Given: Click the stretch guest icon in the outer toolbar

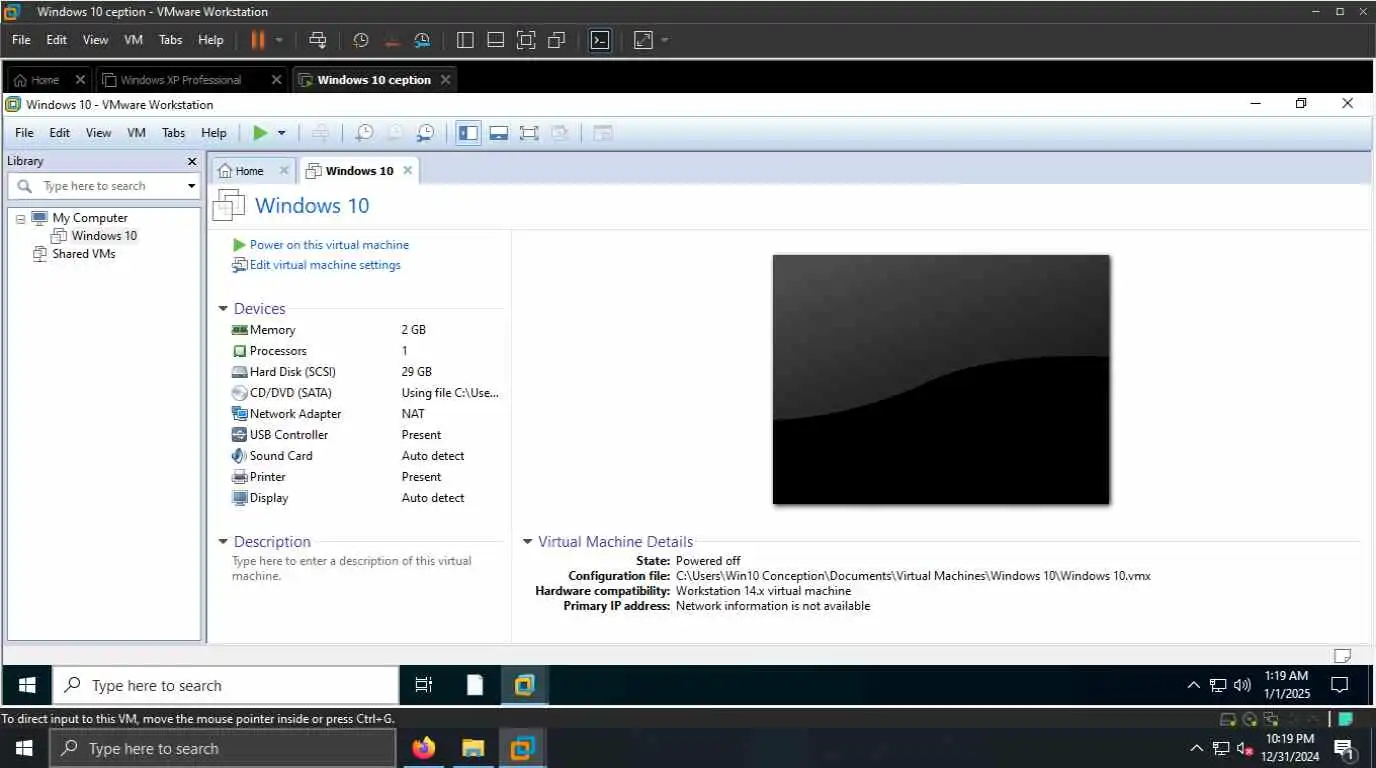Looking at the screenshot, I should (643, 40).
